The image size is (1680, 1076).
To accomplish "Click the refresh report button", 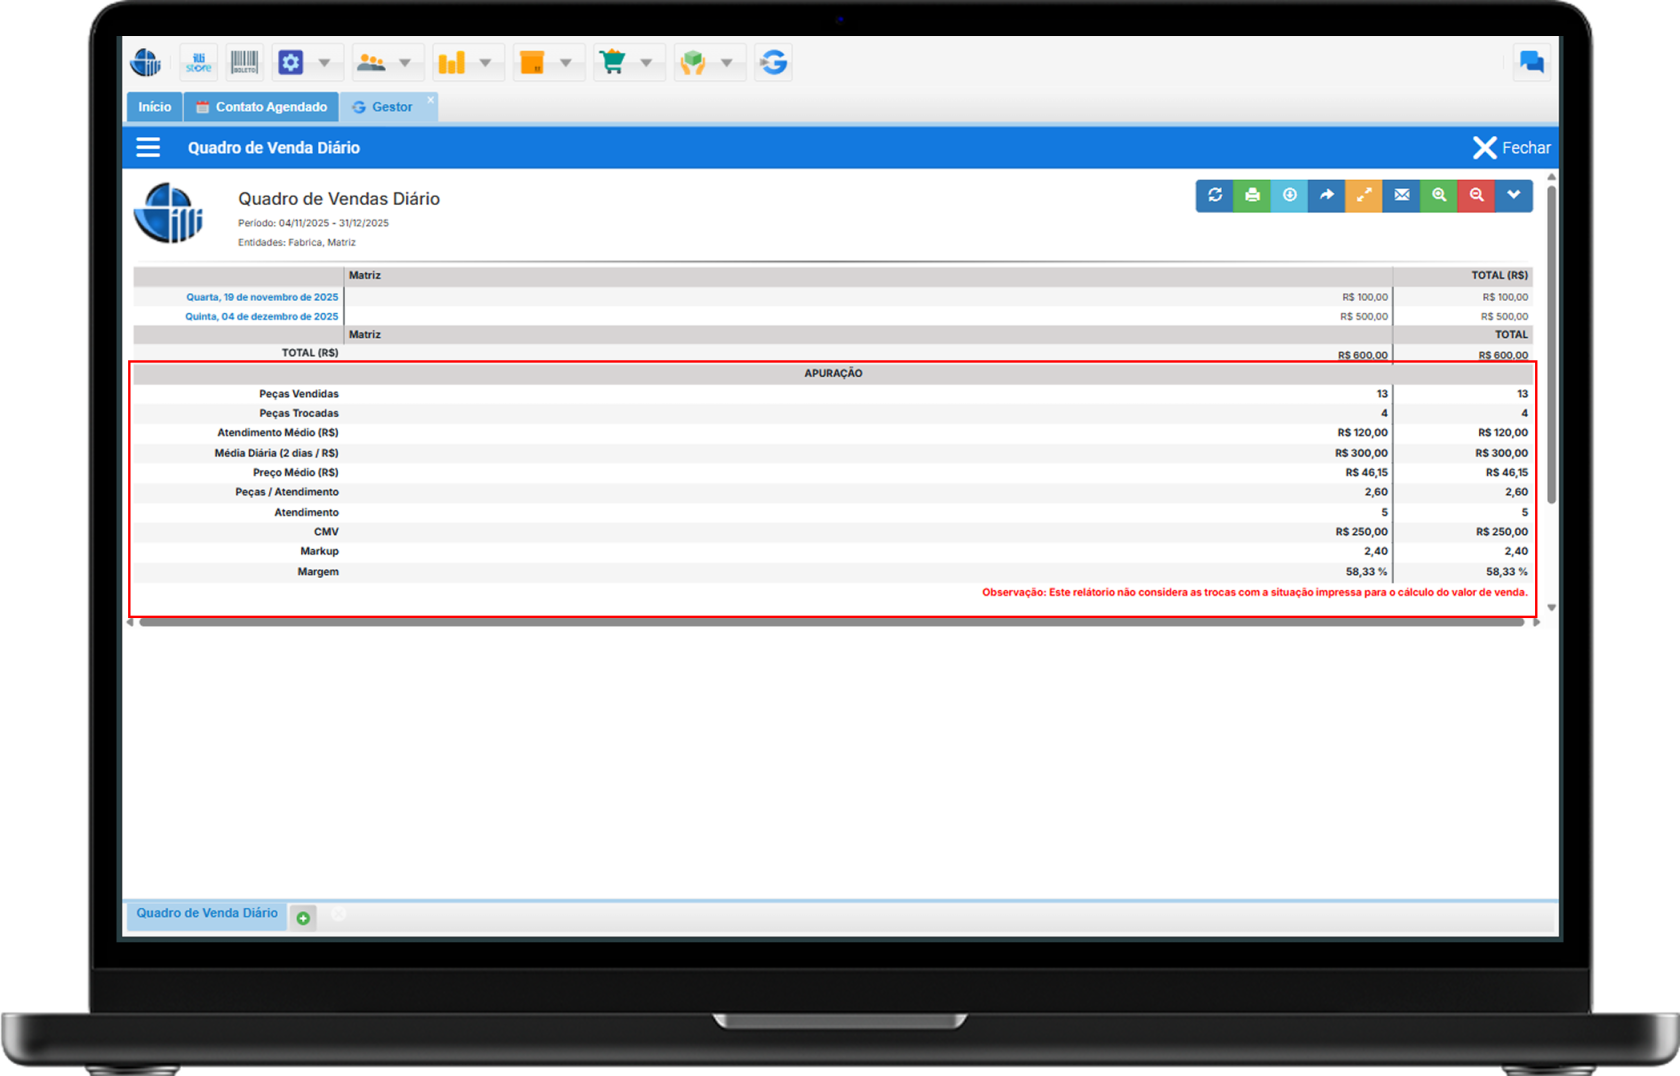I will pyautogui.click(x=1215, y=195).
